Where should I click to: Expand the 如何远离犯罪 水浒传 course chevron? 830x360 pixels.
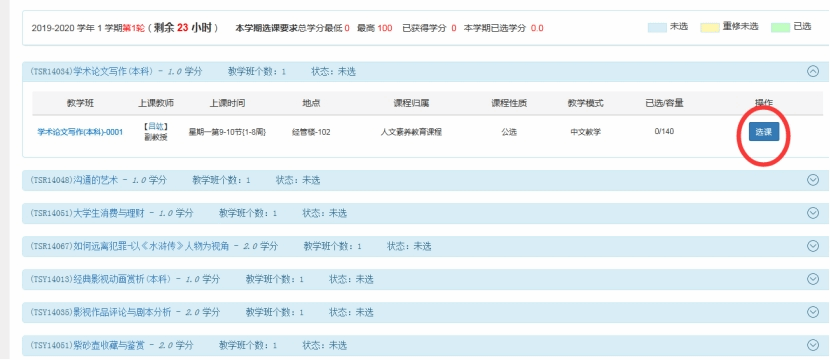pos(814,246)
